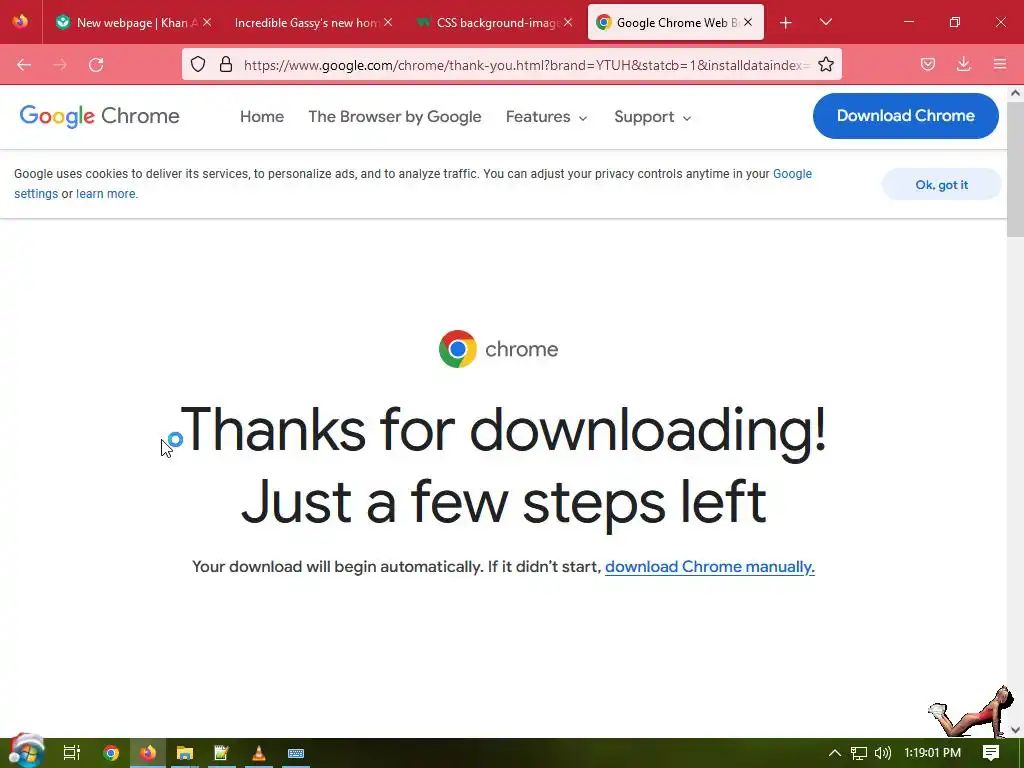Open the volume speaker tray icon

tap(882, 753)
